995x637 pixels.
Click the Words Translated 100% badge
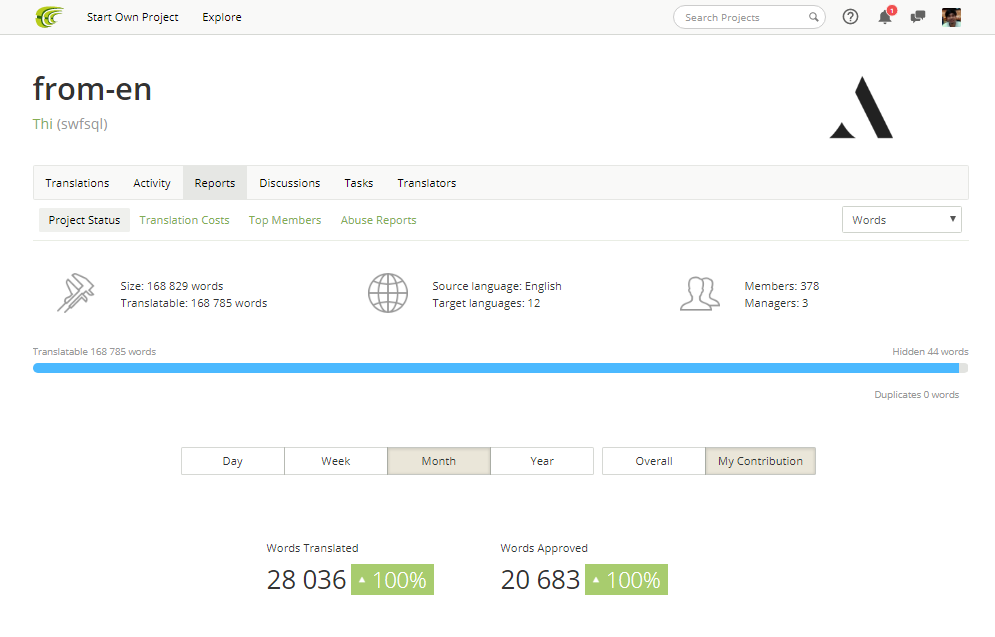pyautogui.click(x=392, y=579)
